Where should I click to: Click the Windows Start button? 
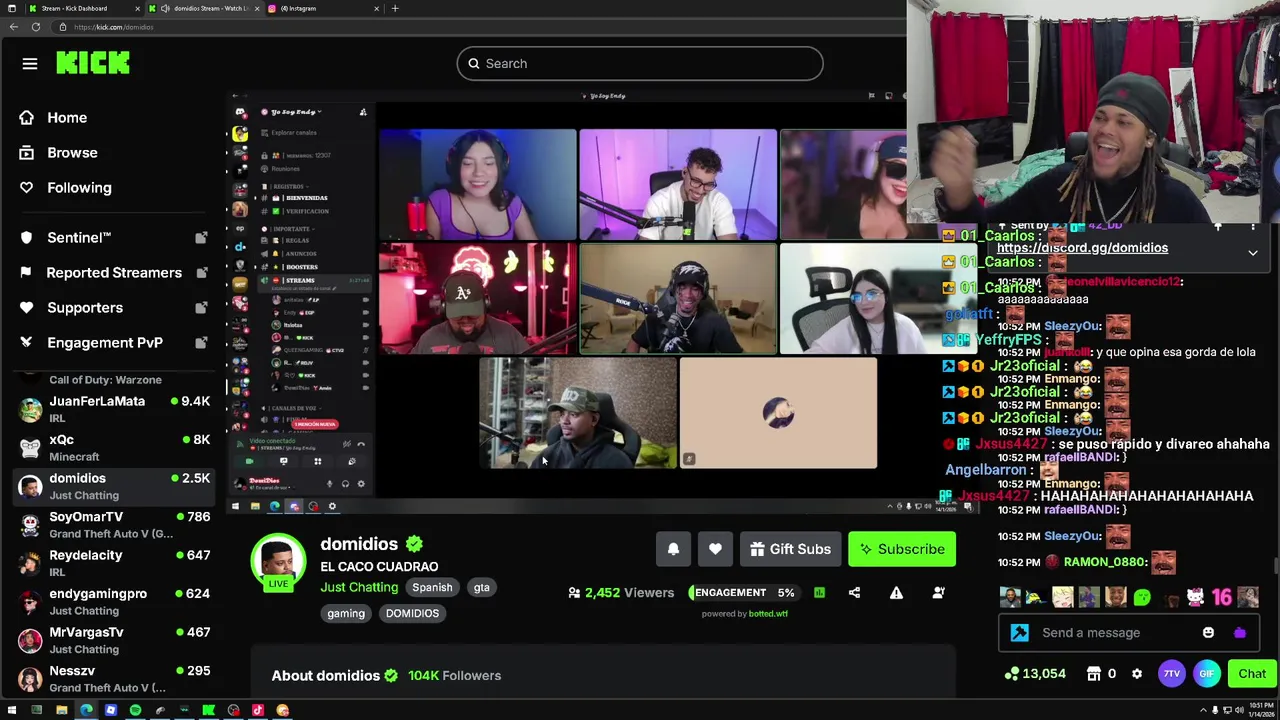click(11, 710)
